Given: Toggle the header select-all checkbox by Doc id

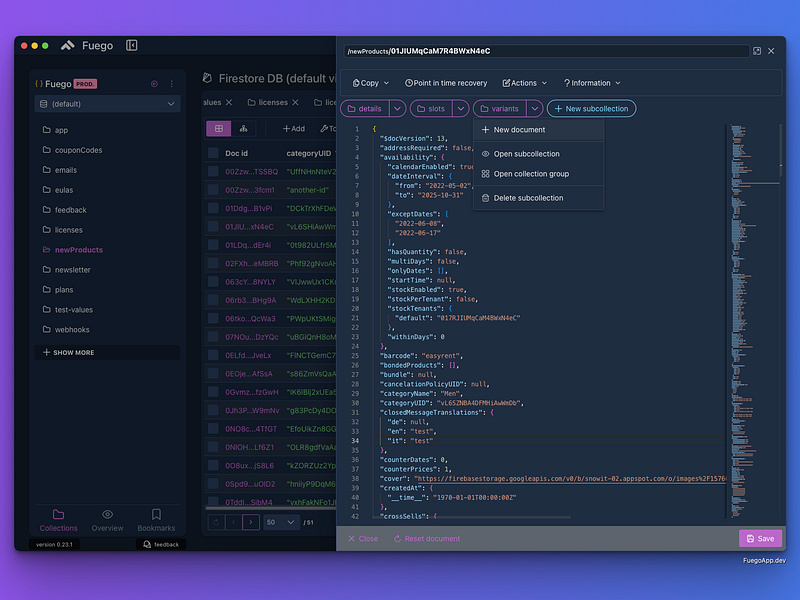Looking at the screenshot, I should [213, 153].
